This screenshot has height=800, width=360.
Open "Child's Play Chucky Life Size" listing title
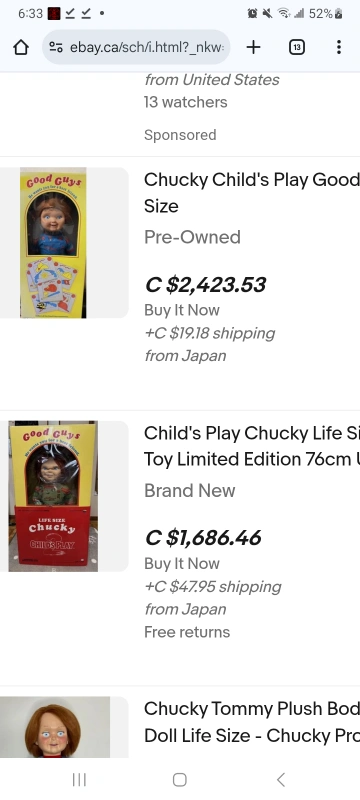pos(252,446)
